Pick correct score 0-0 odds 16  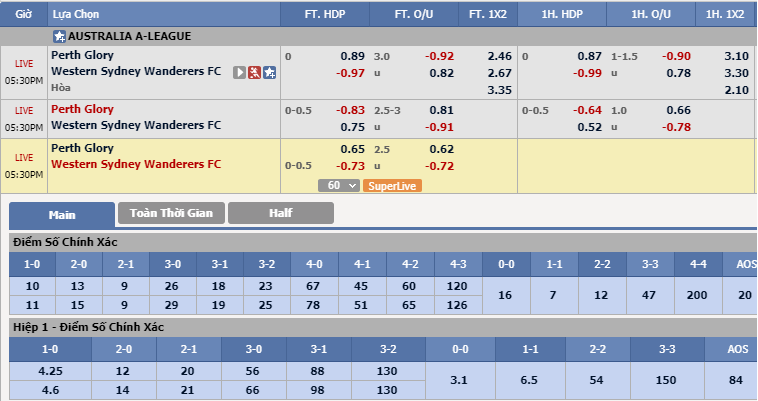point(504,296)
